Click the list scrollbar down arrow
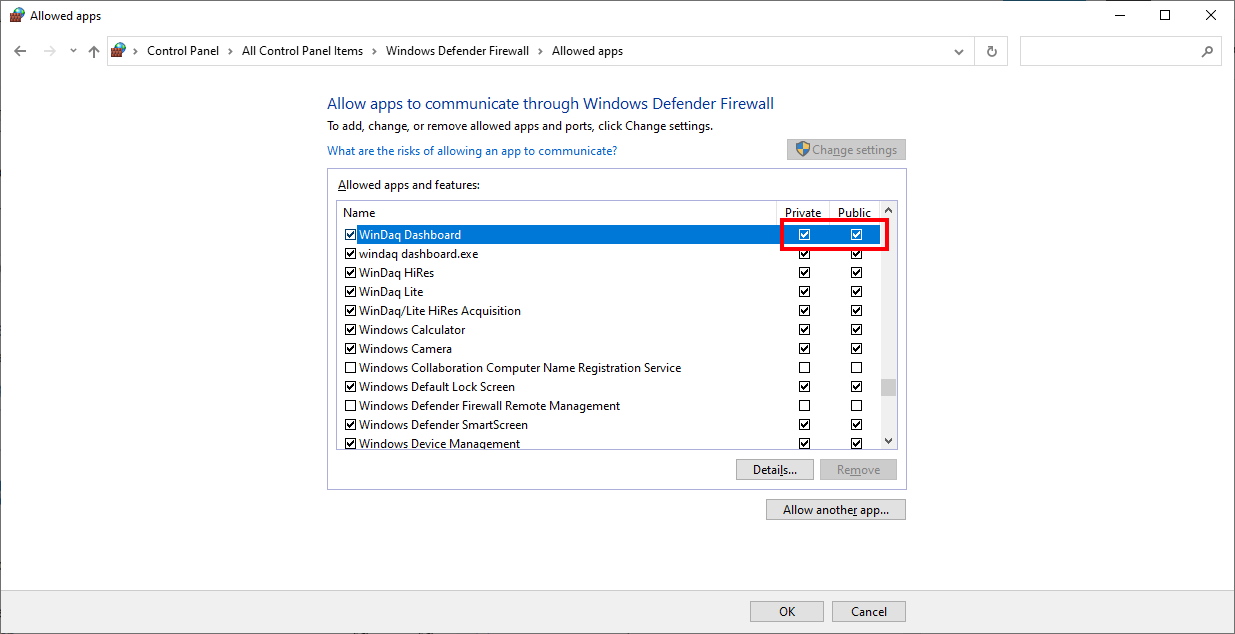Screen dimensions: 1235x634 click(x=888, y=441)
